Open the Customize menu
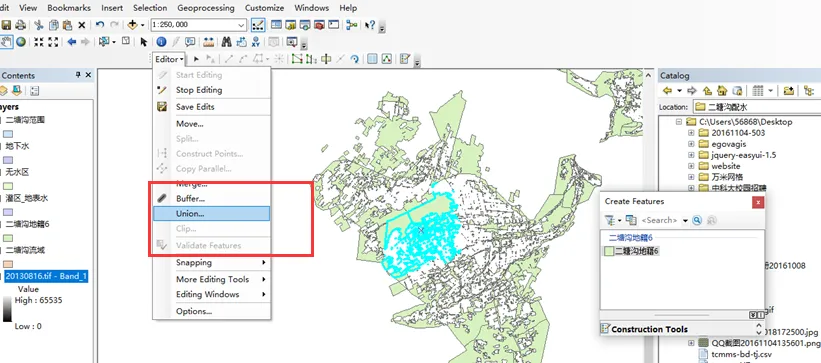The width and height of the screenshot is (821, 363). coord(264,8)
